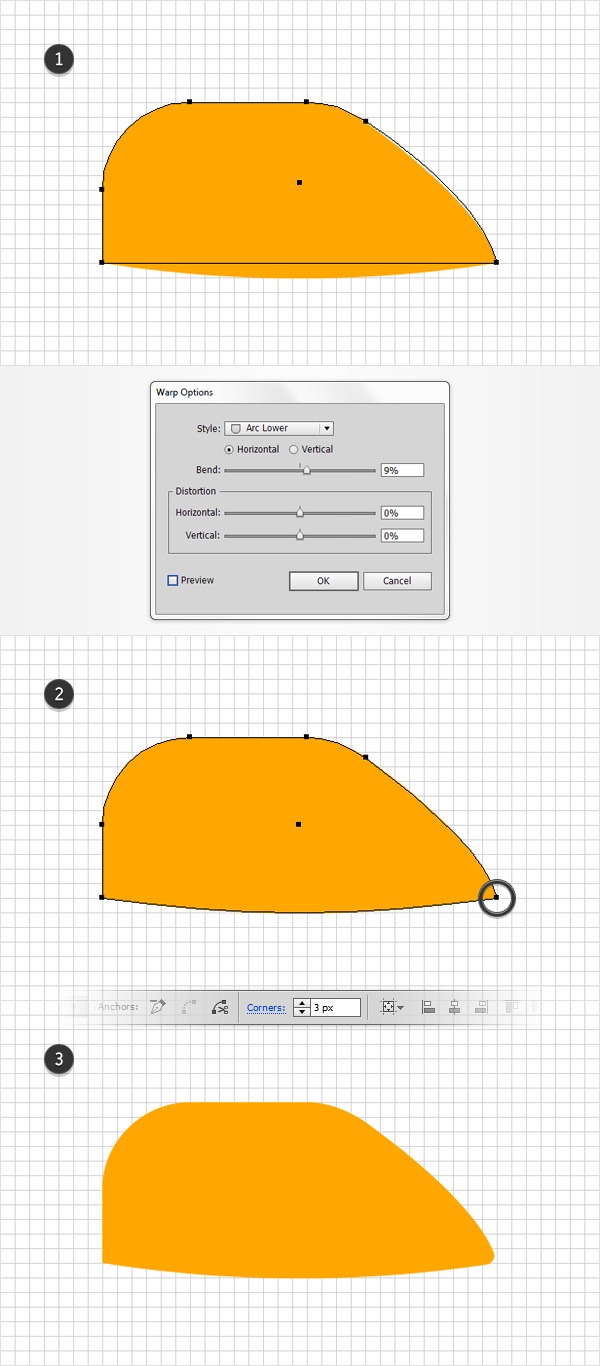The width and height of the screenshot is (600, 1366).
Task: Click the Horizontal distortion slider handle
Action: point(300,513)
